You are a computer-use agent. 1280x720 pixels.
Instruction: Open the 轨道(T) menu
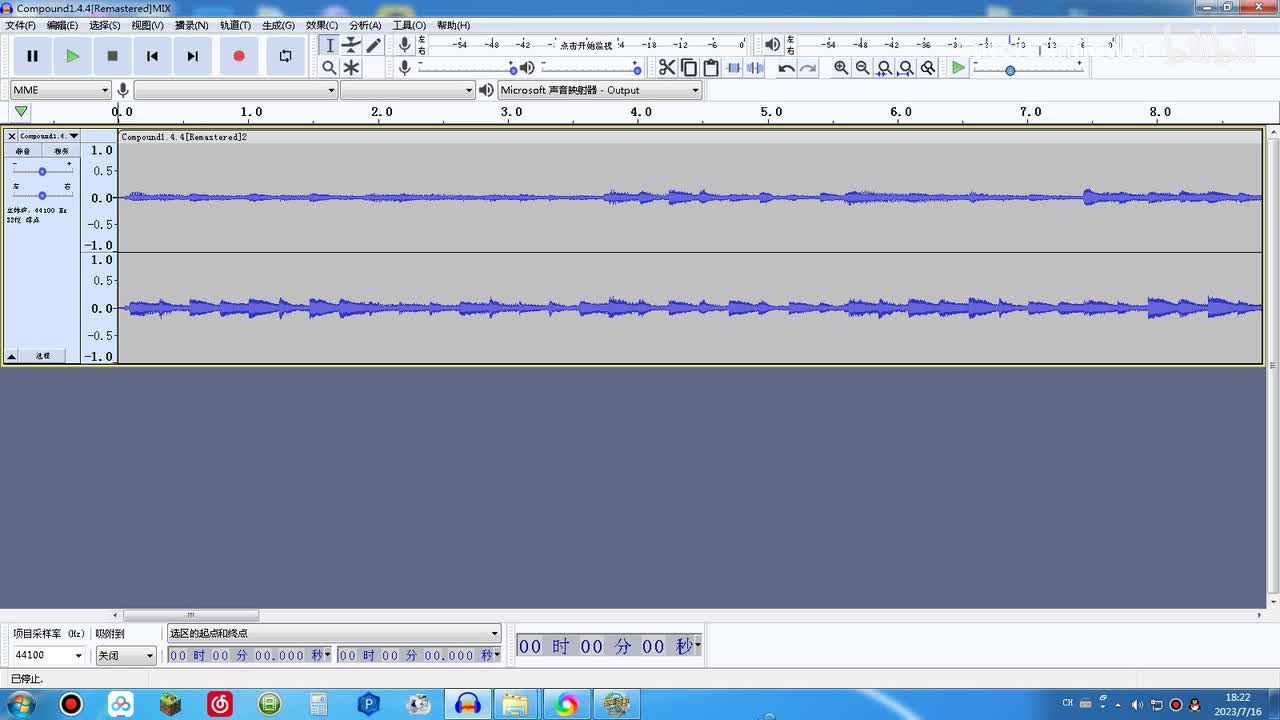click(x=235, y=25)
